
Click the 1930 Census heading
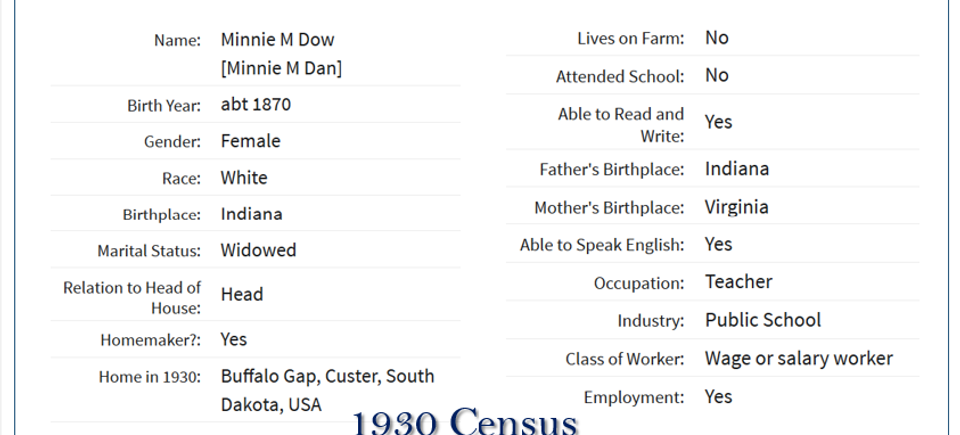465,422
